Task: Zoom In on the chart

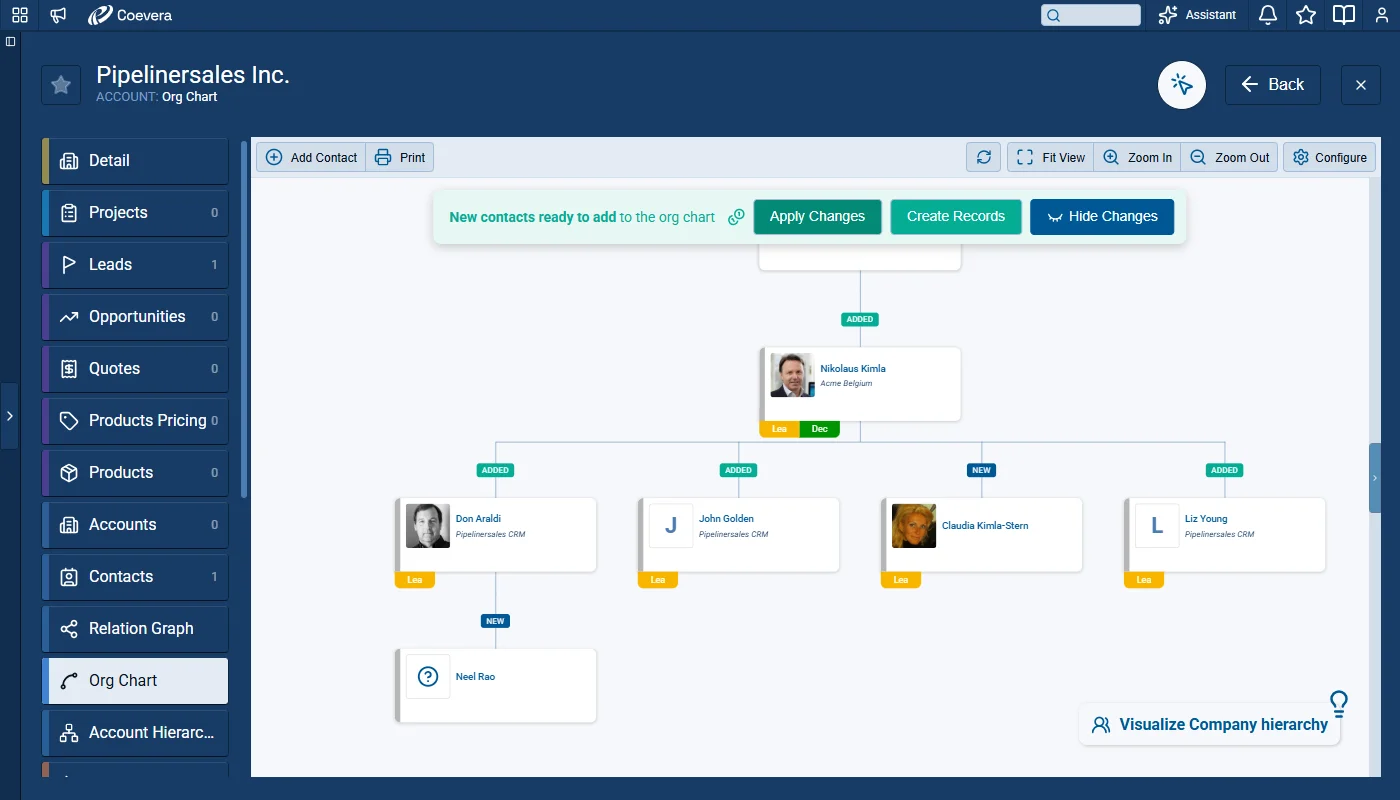Action: pos(1138,157)
